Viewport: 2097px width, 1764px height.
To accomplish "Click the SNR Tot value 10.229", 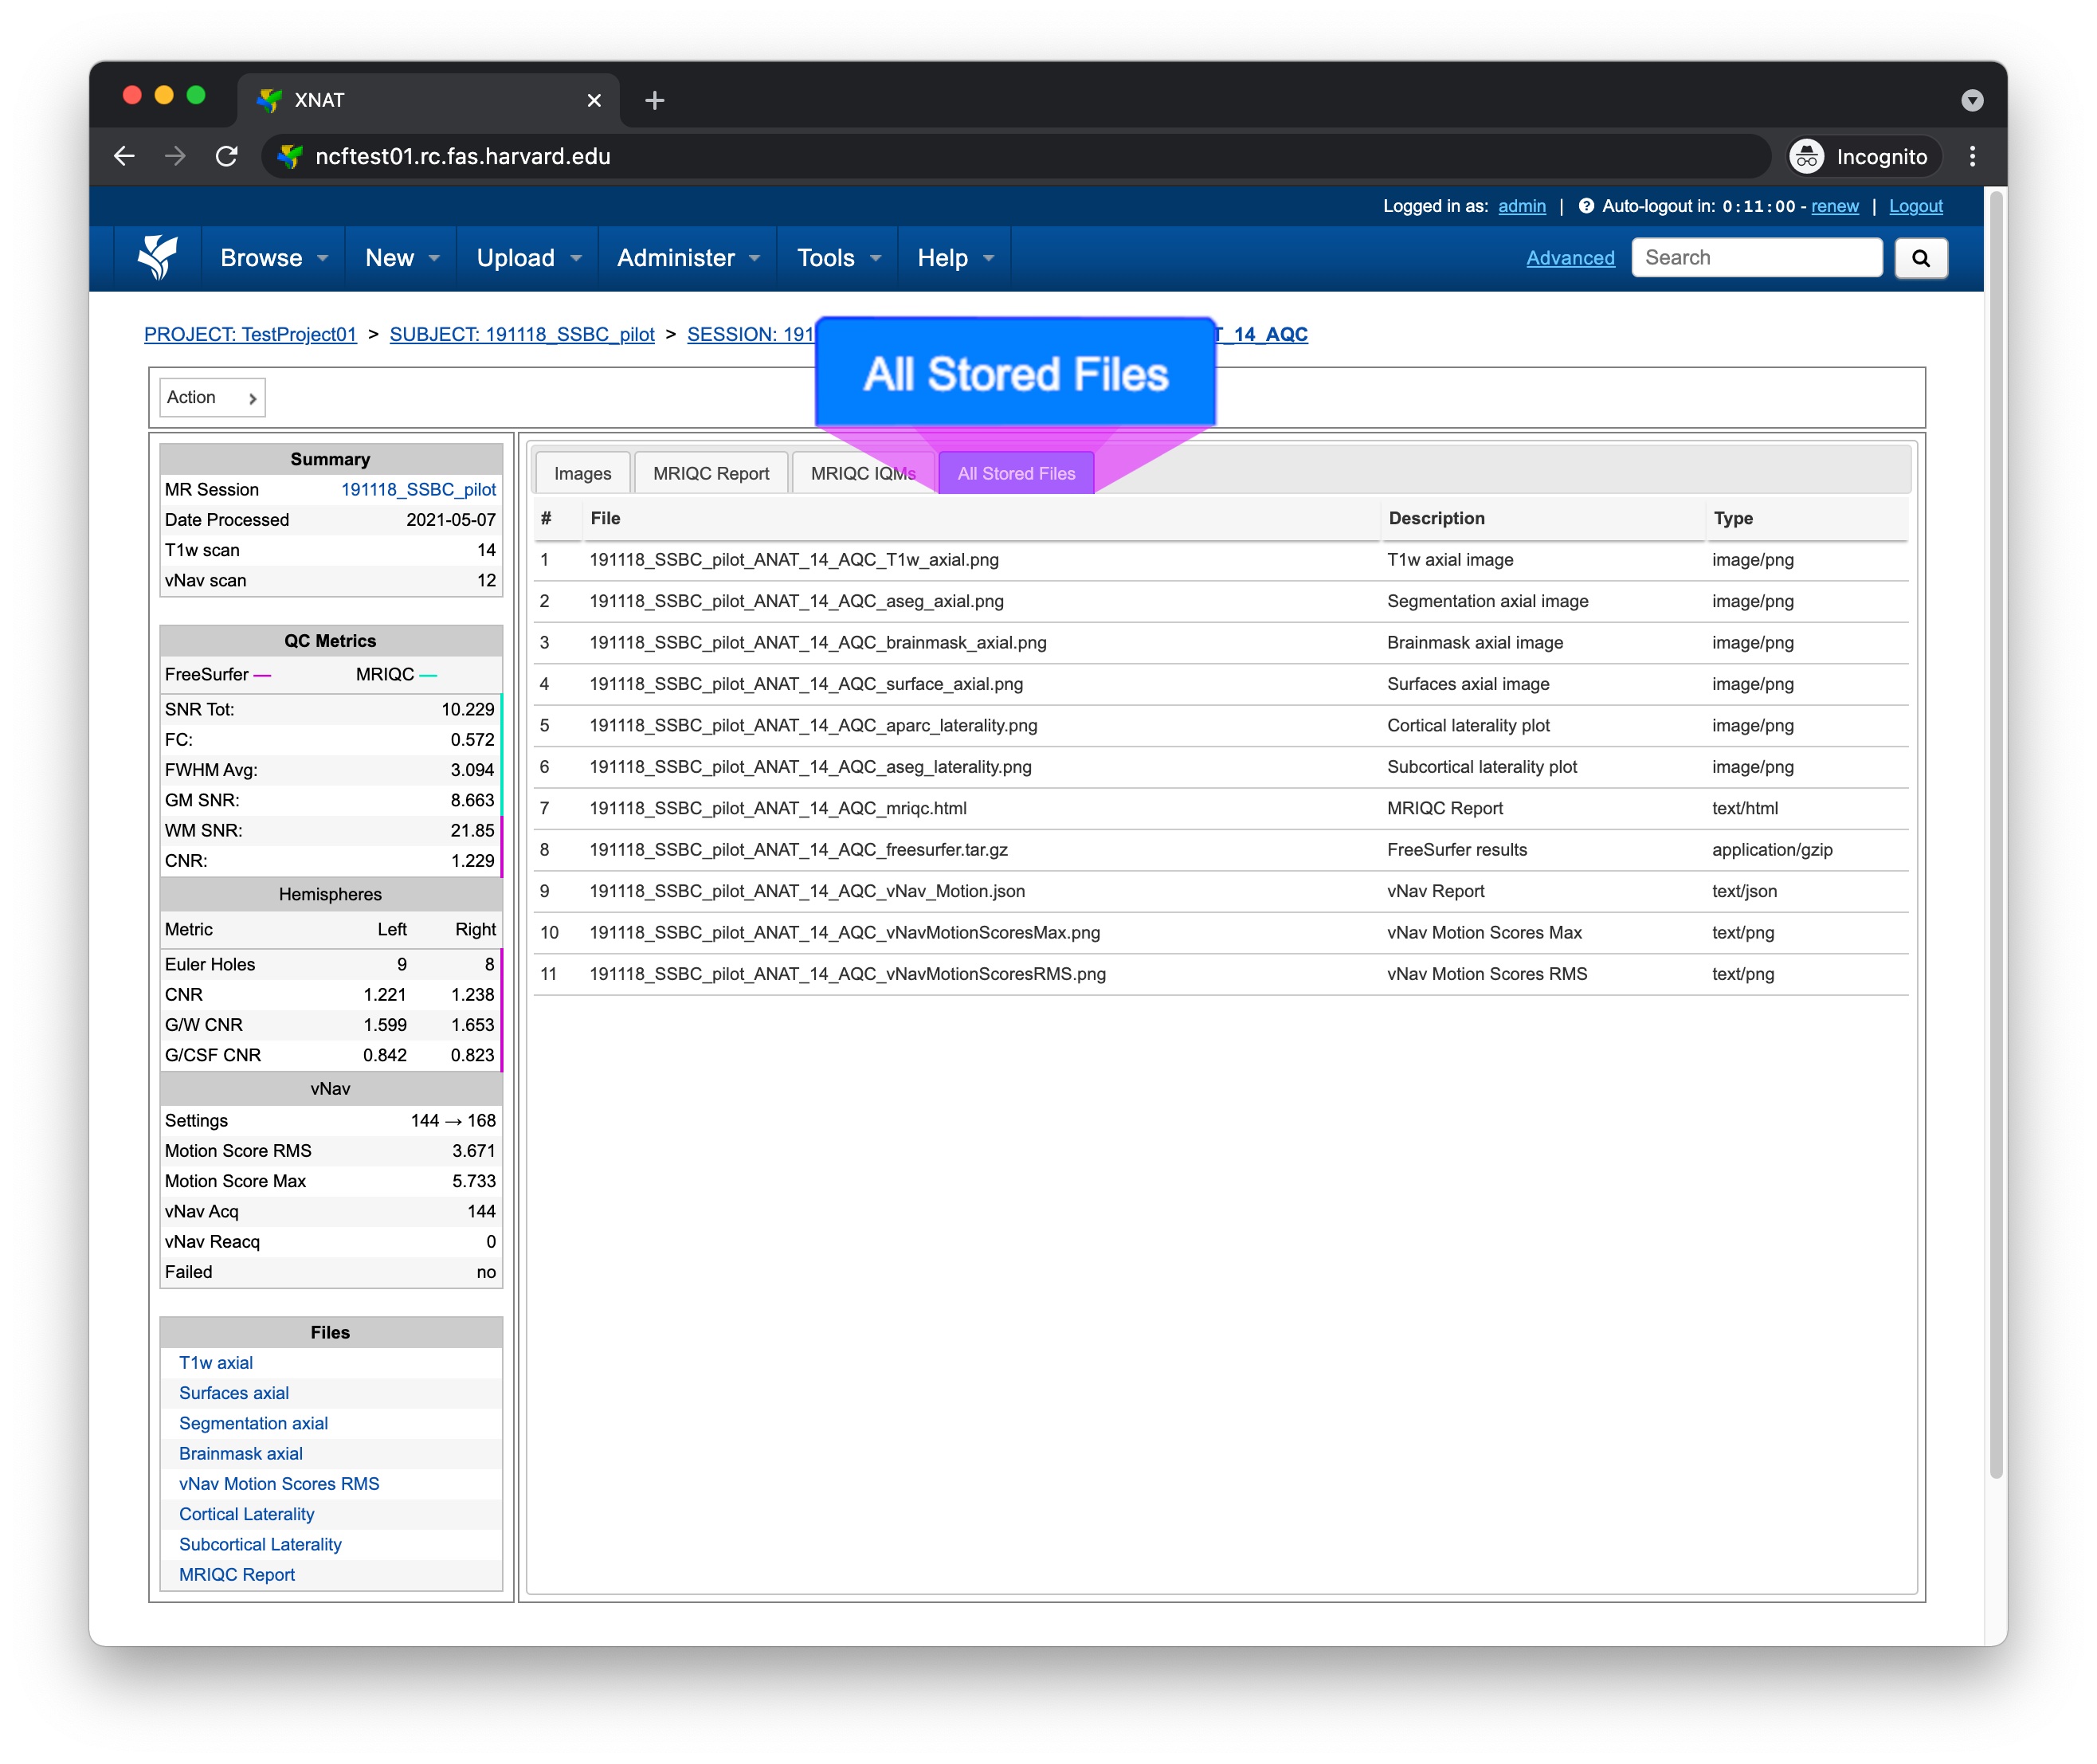I will (x=467, y=709).
